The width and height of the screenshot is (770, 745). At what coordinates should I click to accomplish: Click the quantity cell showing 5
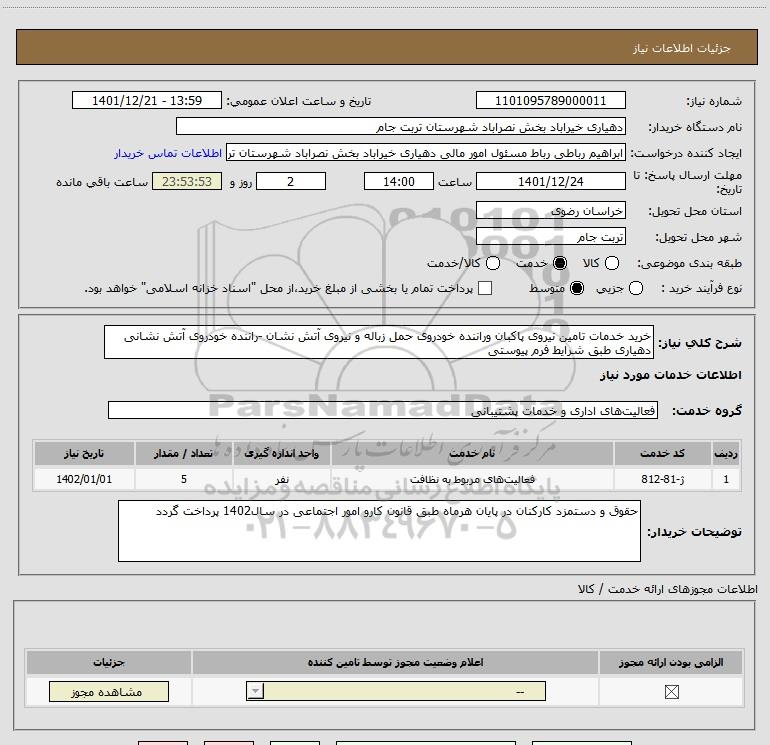183,479
